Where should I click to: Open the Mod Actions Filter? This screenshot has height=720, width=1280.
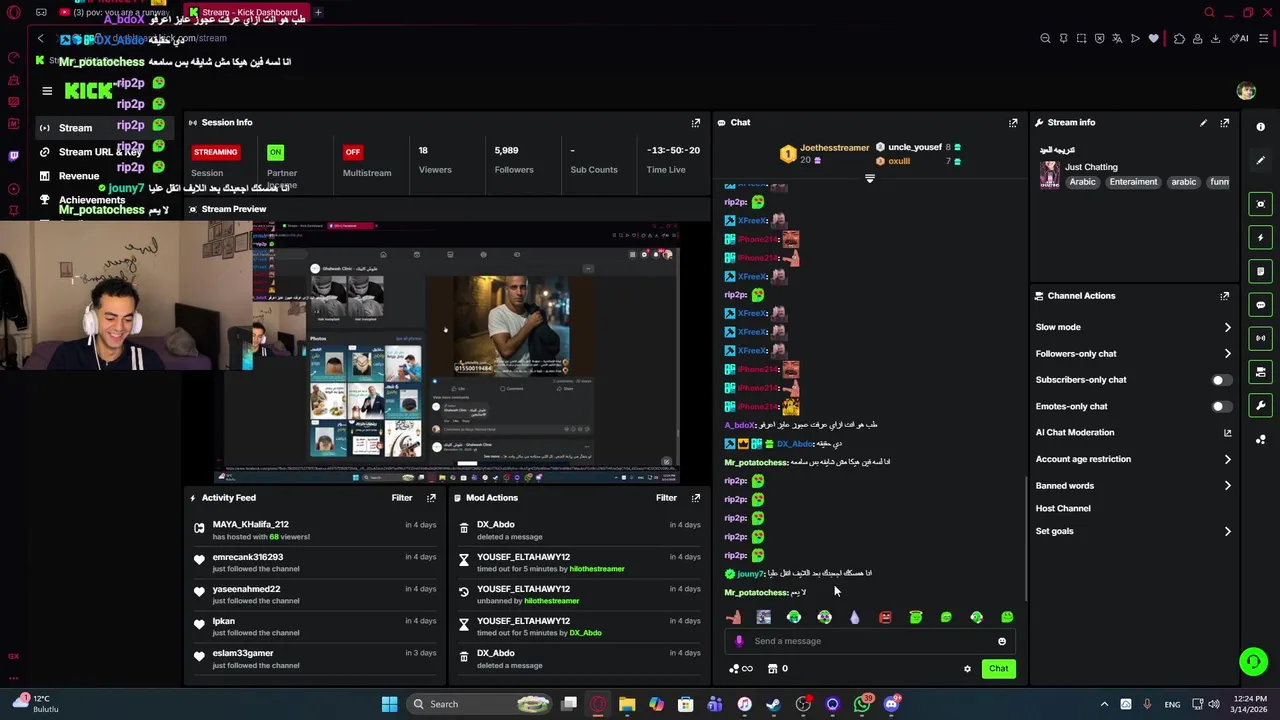(666, 498)
